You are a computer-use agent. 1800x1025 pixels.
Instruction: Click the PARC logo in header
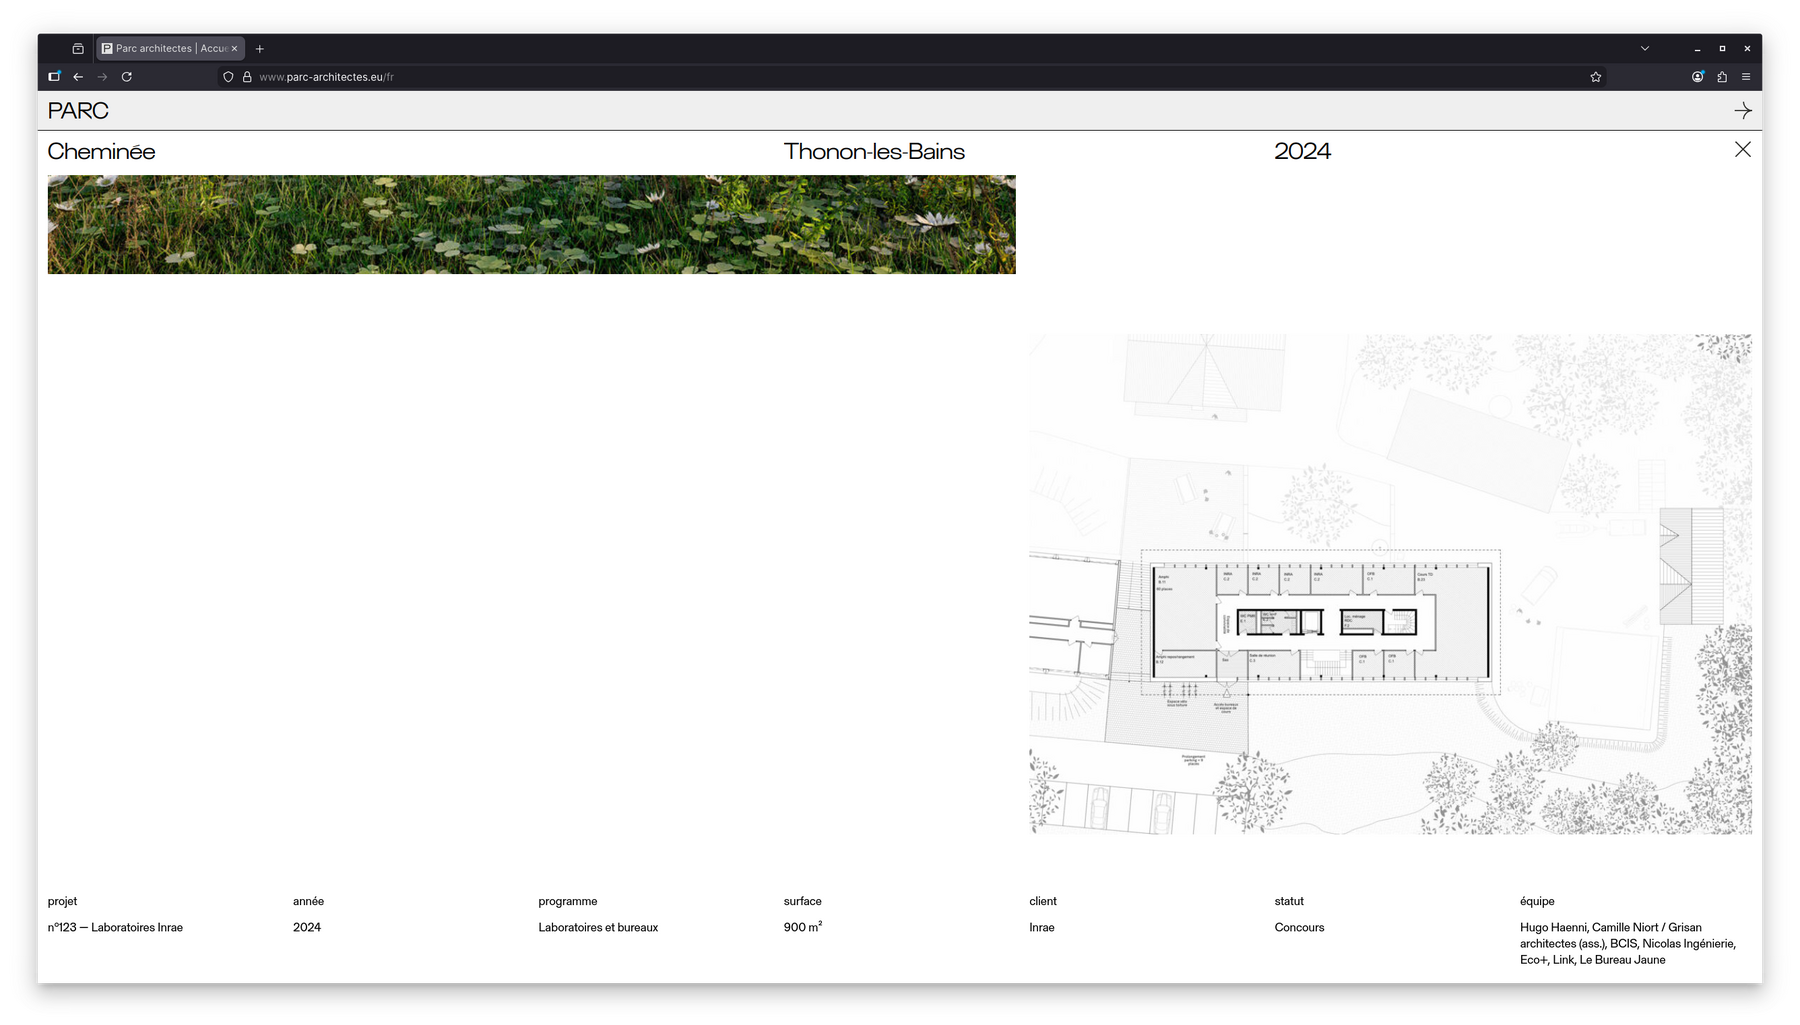[x=78, y=111]
